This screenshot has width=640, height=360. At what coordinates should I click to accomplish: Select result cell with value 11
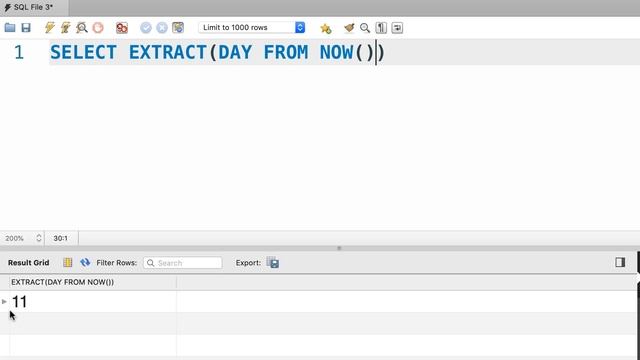tap(93, 302)
